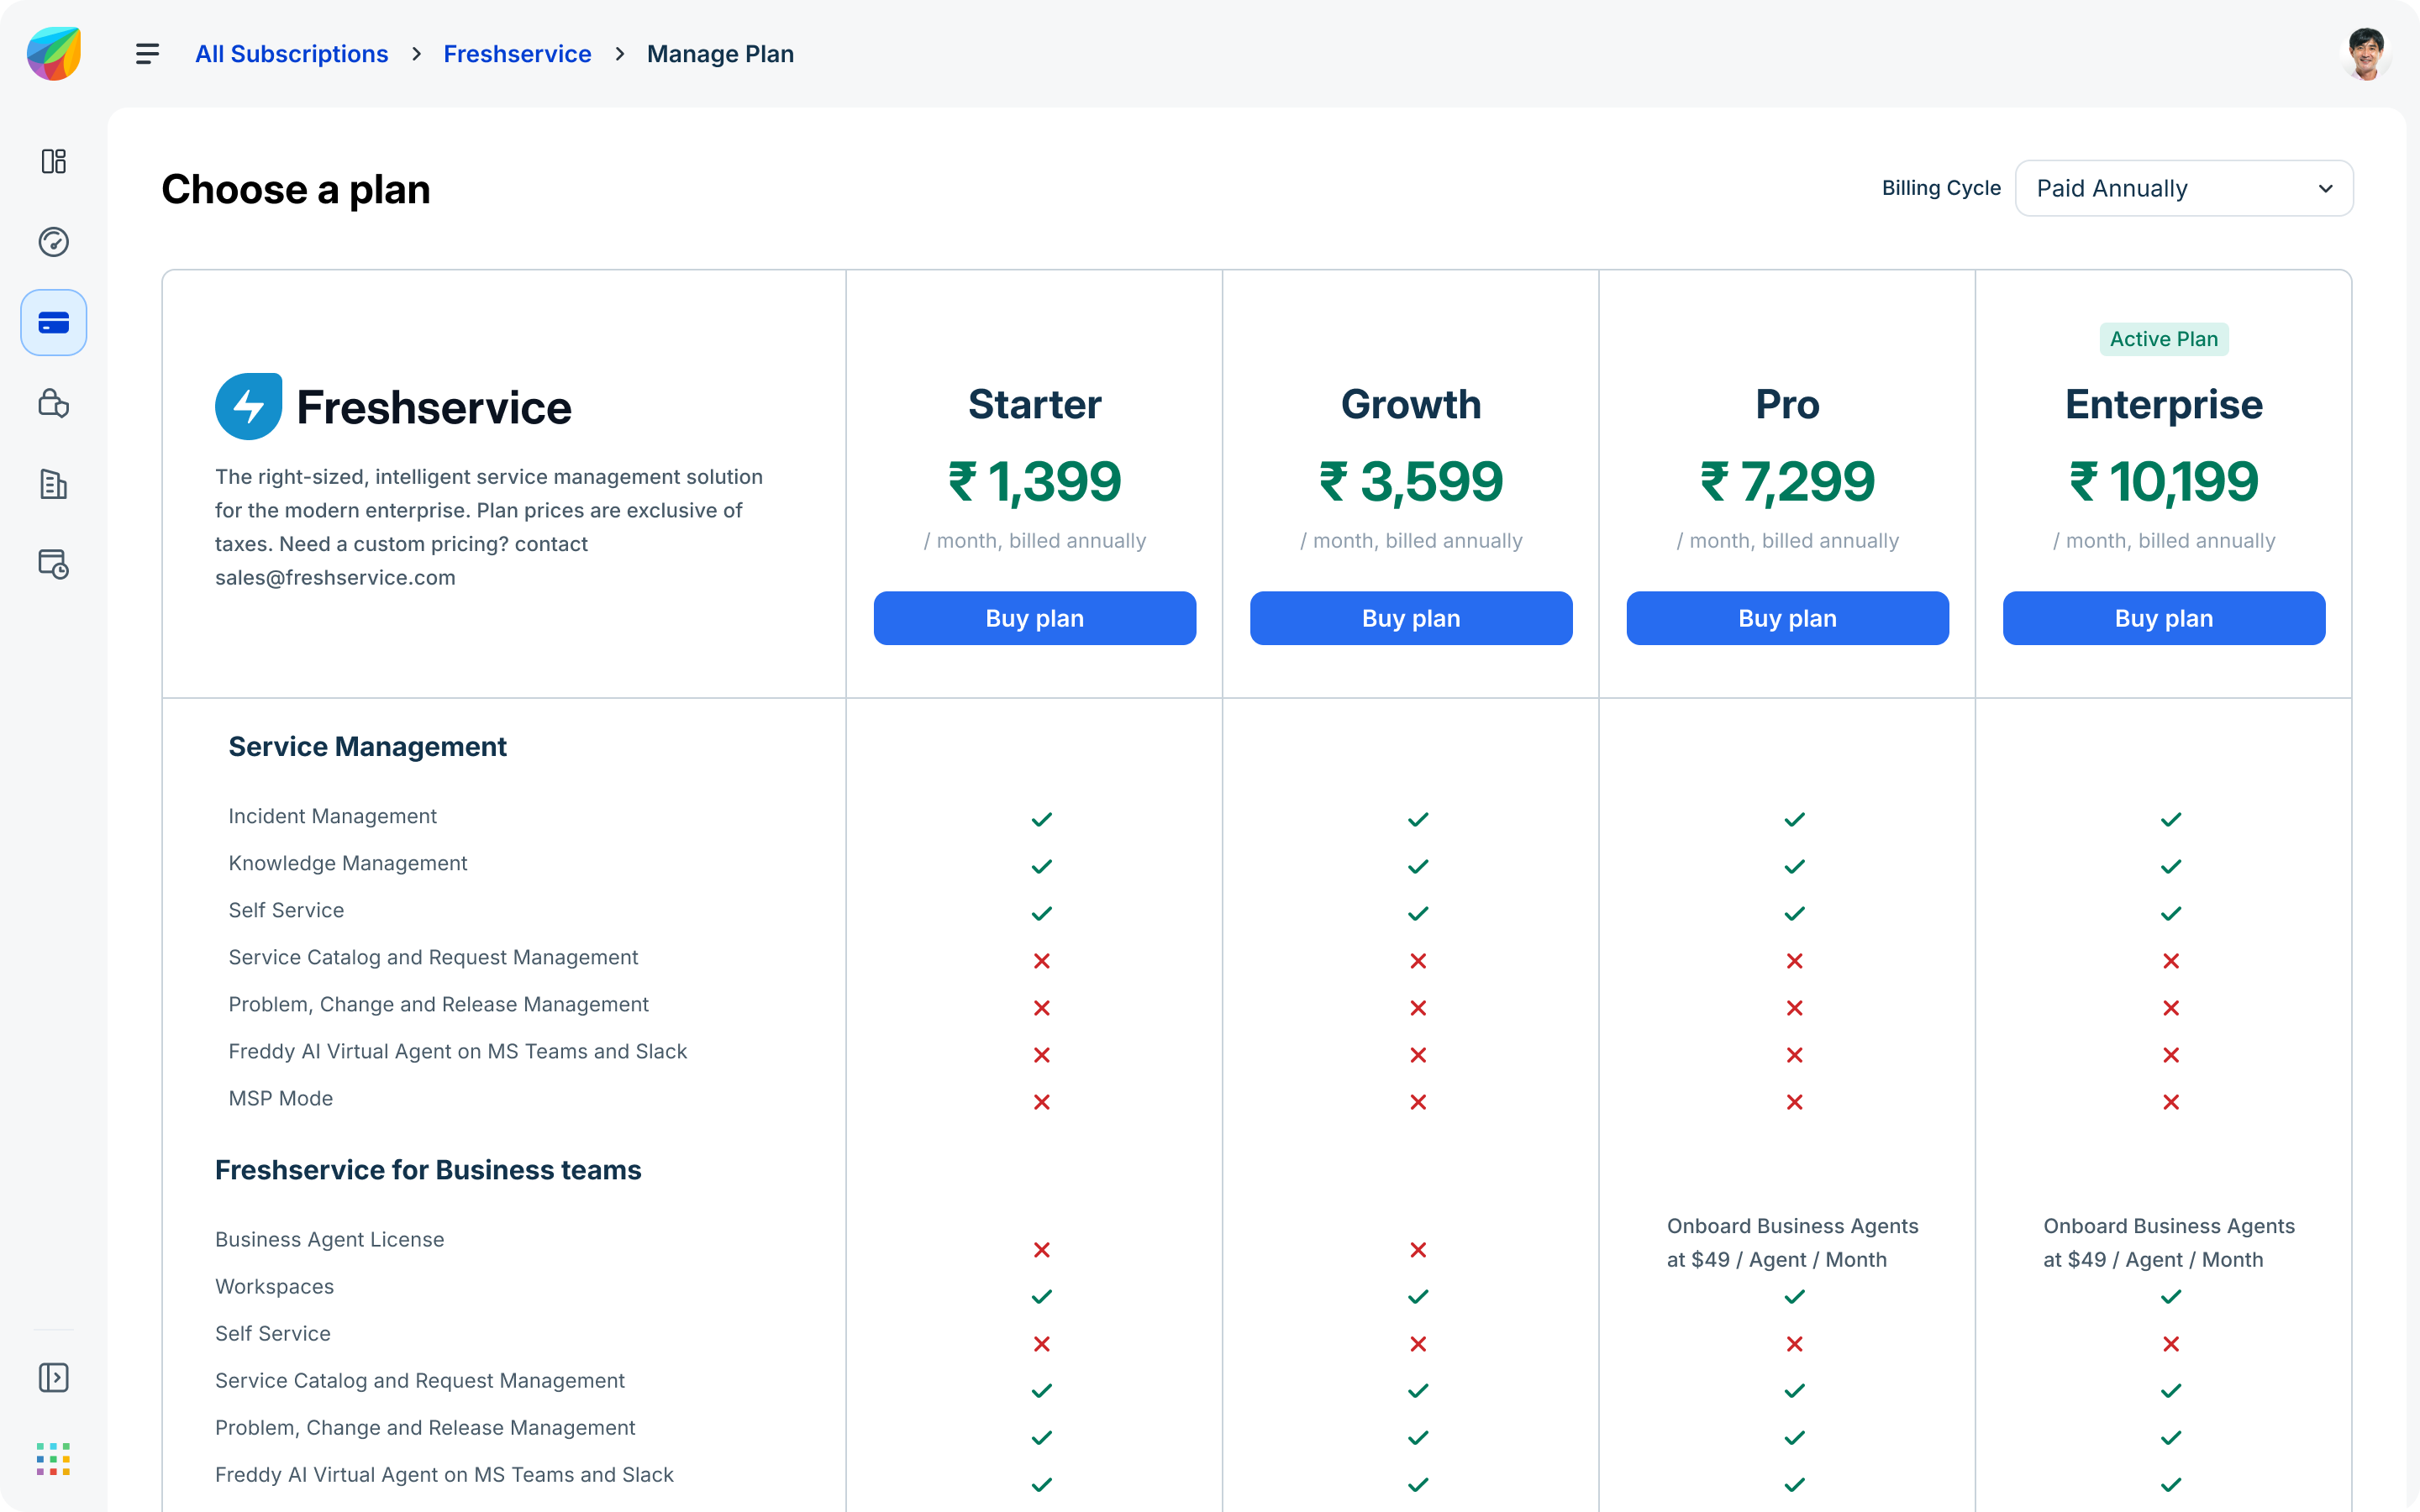The height and width of the screenshot is (1512, 2420).
Task: Navigate to Freshservice breadcrumb link
Action: pyautogui.click(x=517, y=54)
